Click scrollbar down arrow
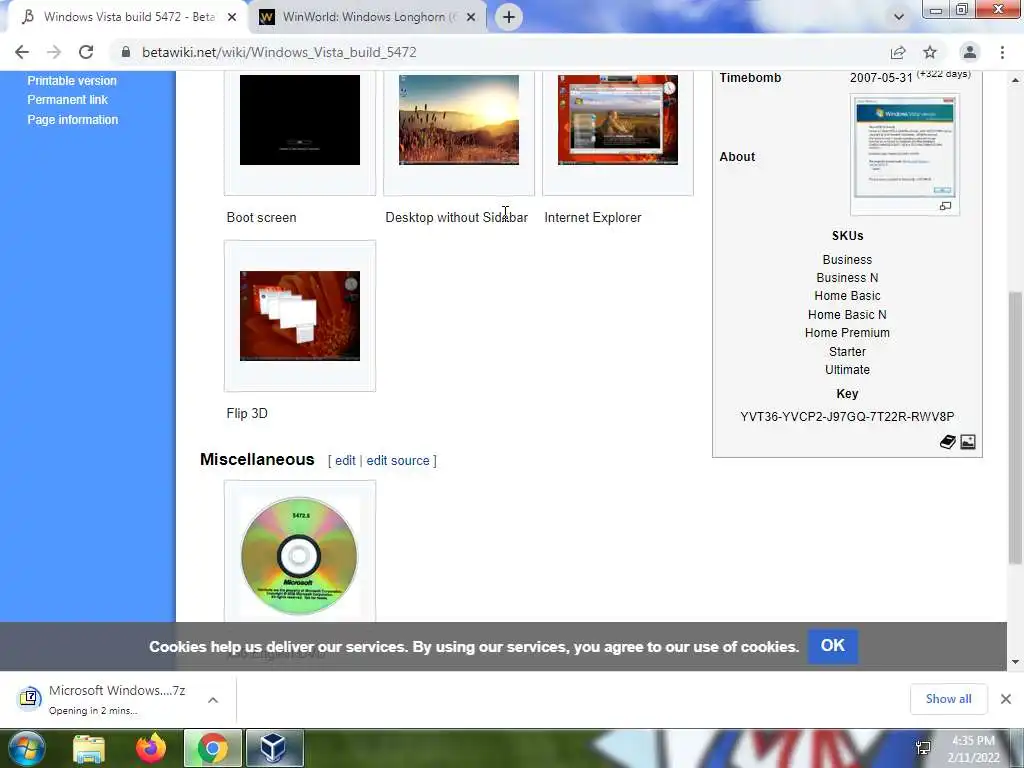 pos(1015,662)
